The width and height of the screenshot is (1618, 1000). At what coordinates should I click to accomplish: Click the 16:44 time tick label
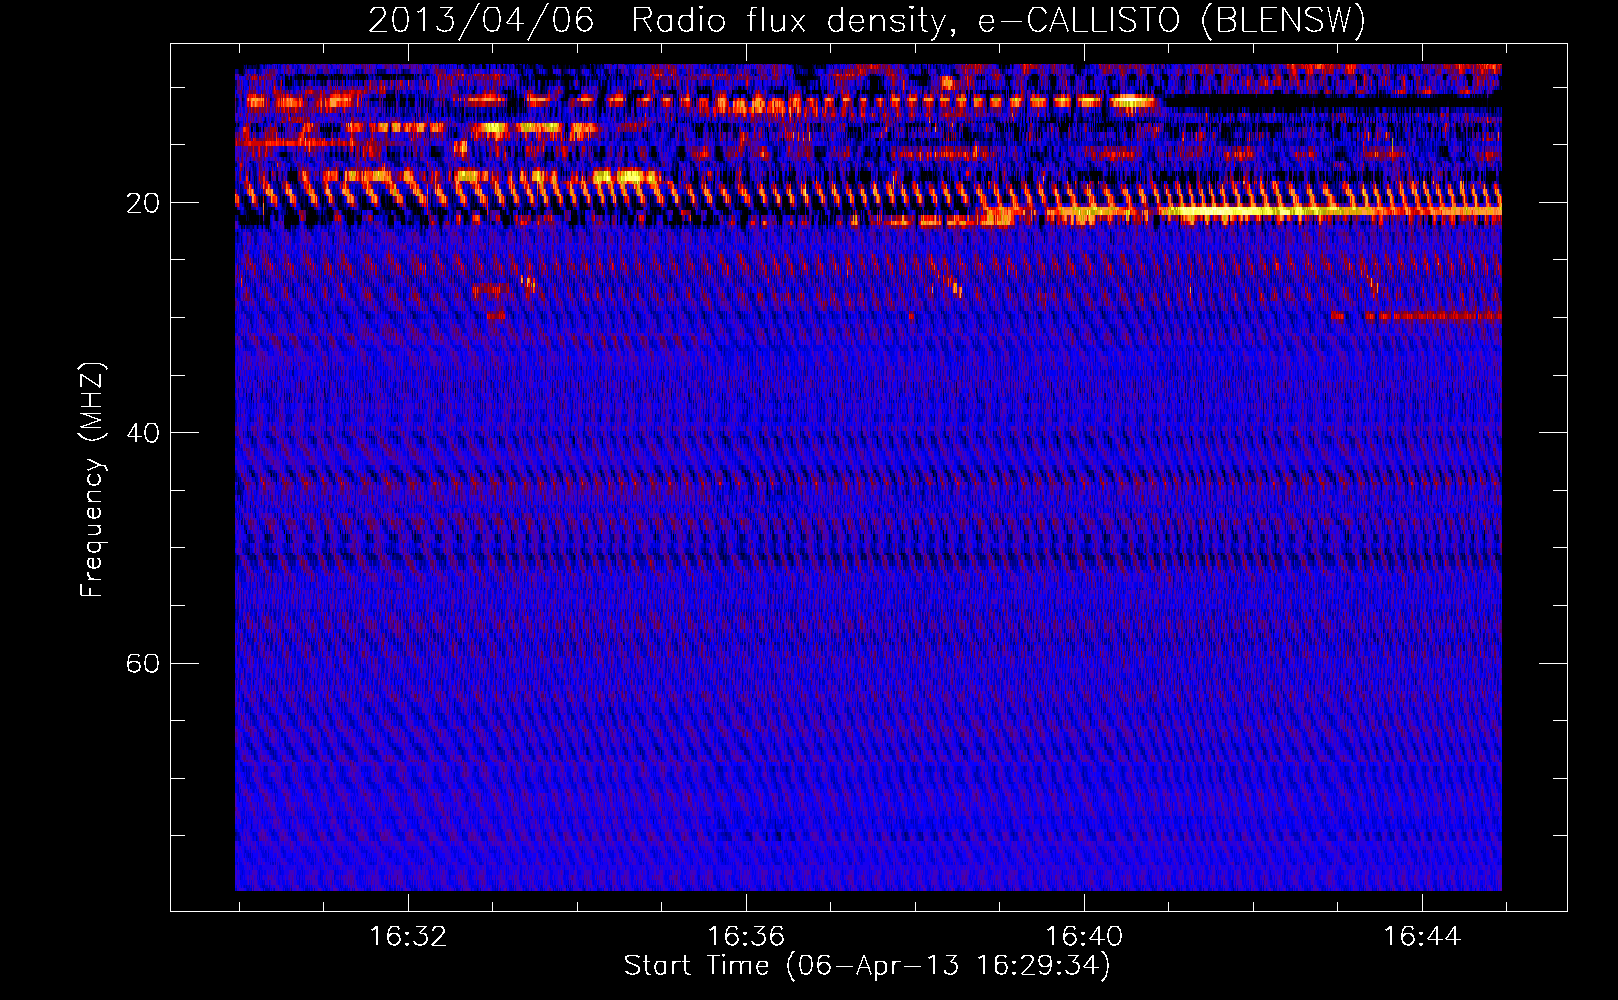pyautogui.click(x=1422, y=937)
